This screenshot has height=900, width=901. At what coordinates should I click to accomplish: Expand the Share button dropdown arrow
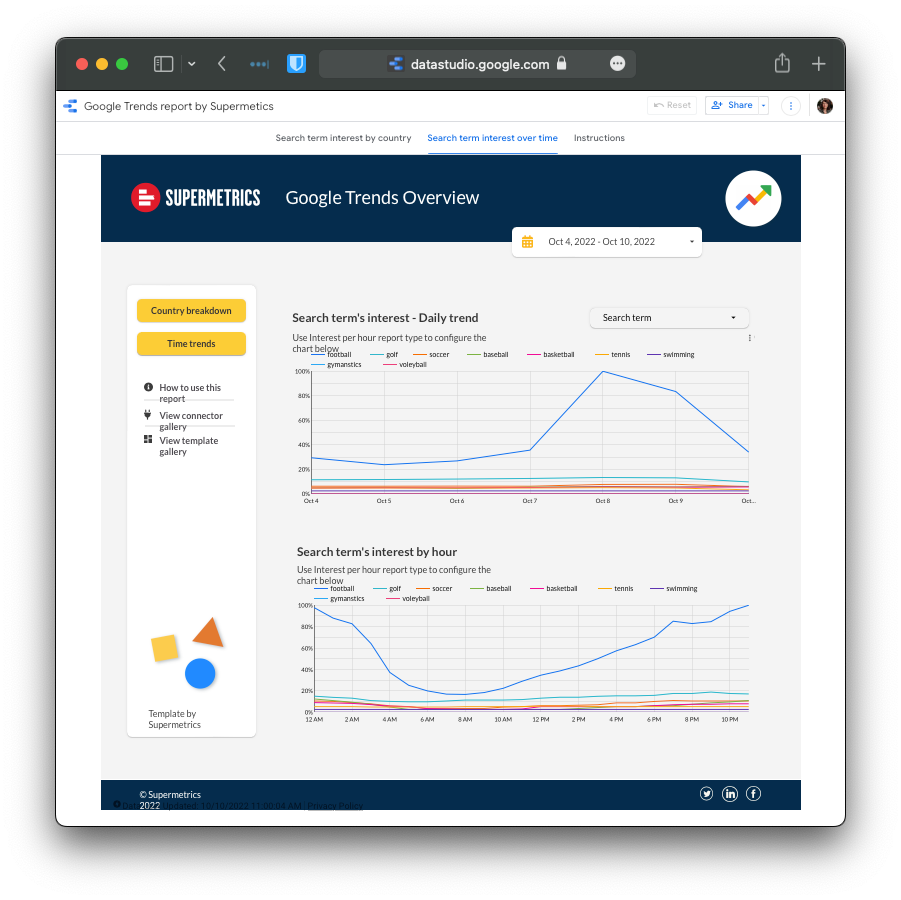[x=764, y=106]
